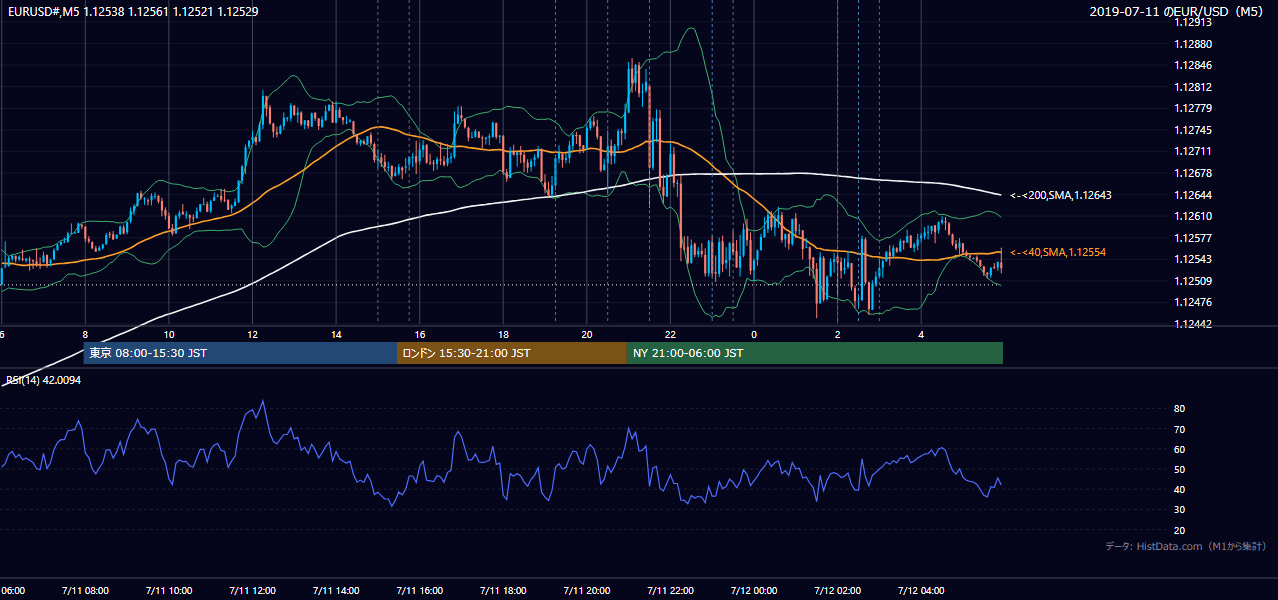
Task: Click the 7/11 14:00 time label
Action: pyautogui.click(x=337, y=591)
